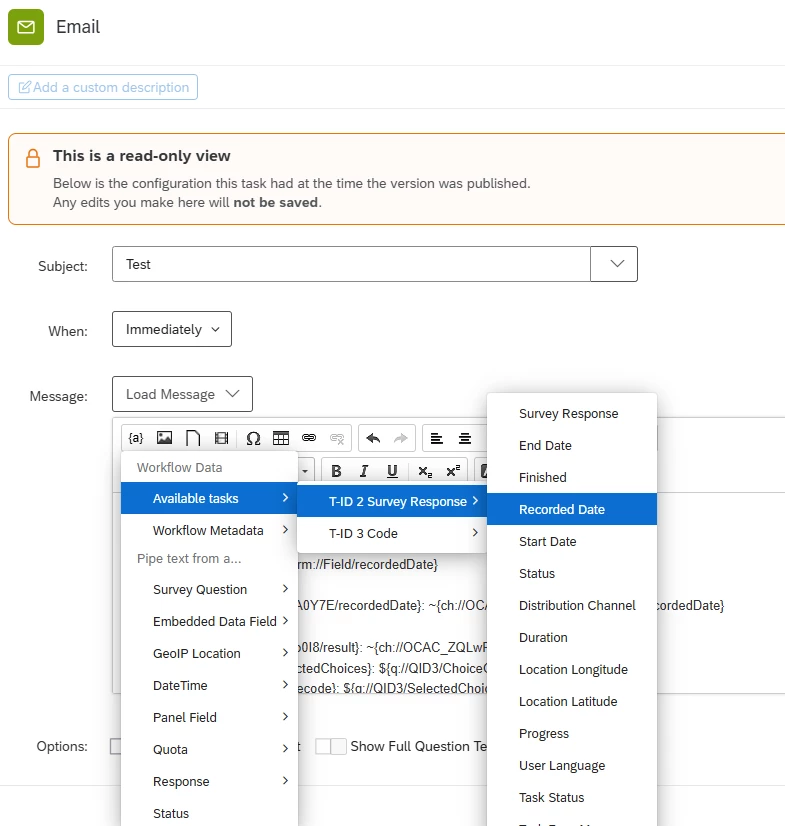Click the insert link chain icon
The width and height of the screenshot is (785, 826).
point(309,438)
